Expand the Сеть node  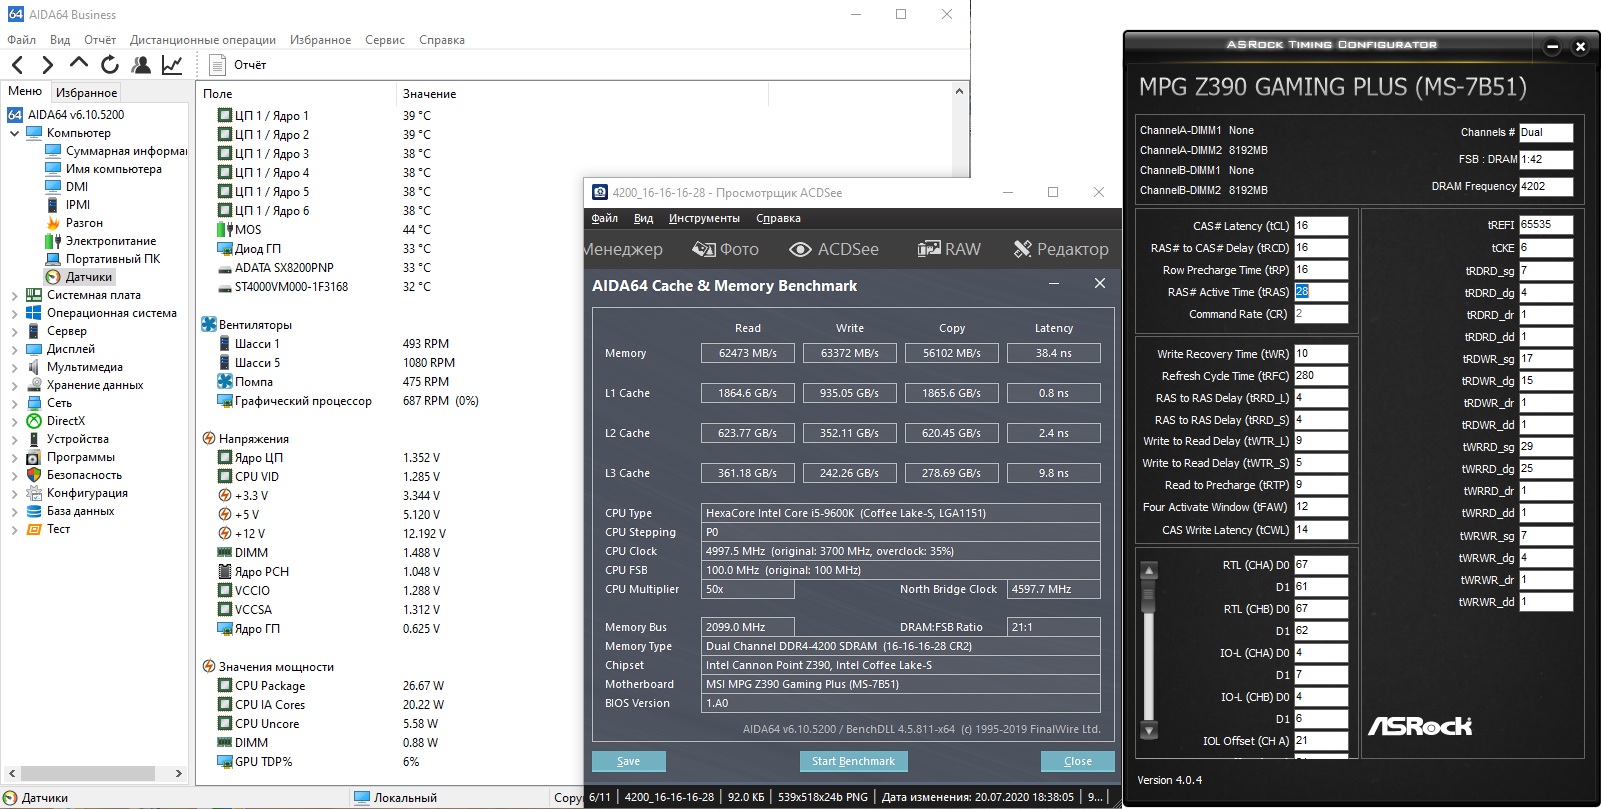14,403
